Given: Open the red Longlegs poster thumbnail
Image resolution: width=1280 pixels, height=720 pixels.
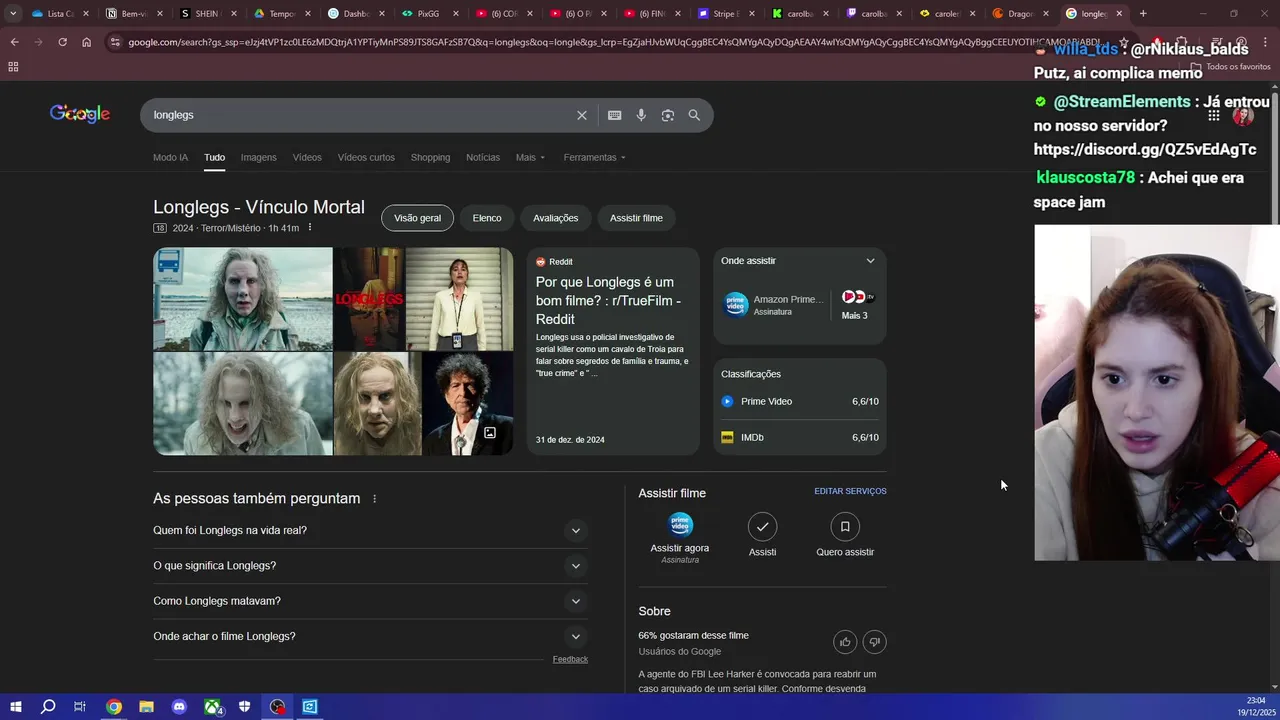Looking at the screenshot, I should tap(369, 299).
